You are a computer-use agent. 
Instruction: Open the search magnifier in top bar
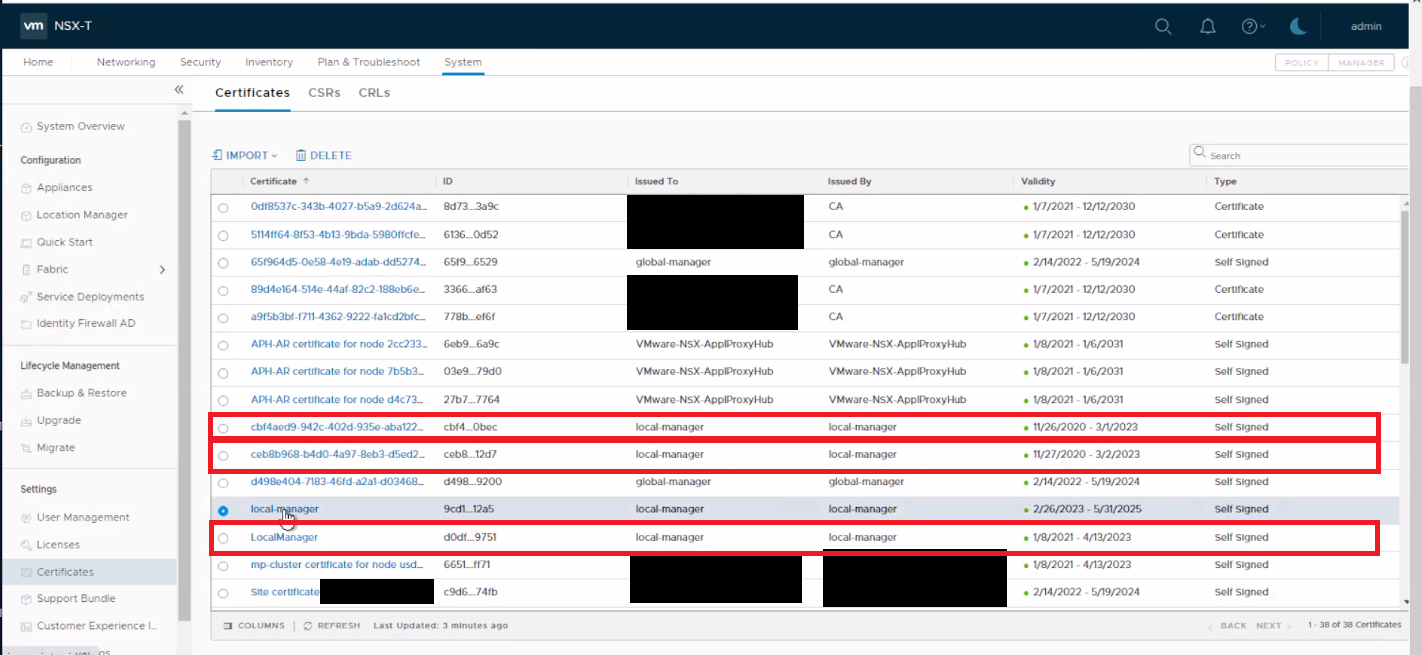1163,26
